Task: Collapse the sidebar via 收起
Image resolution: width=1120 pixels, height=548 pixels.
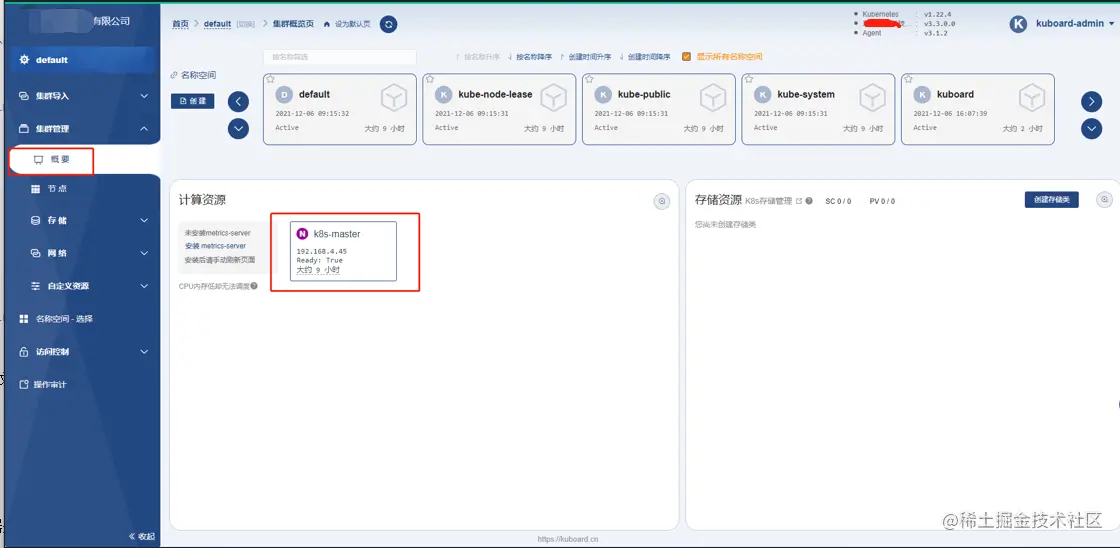Action: coord(141,536)
